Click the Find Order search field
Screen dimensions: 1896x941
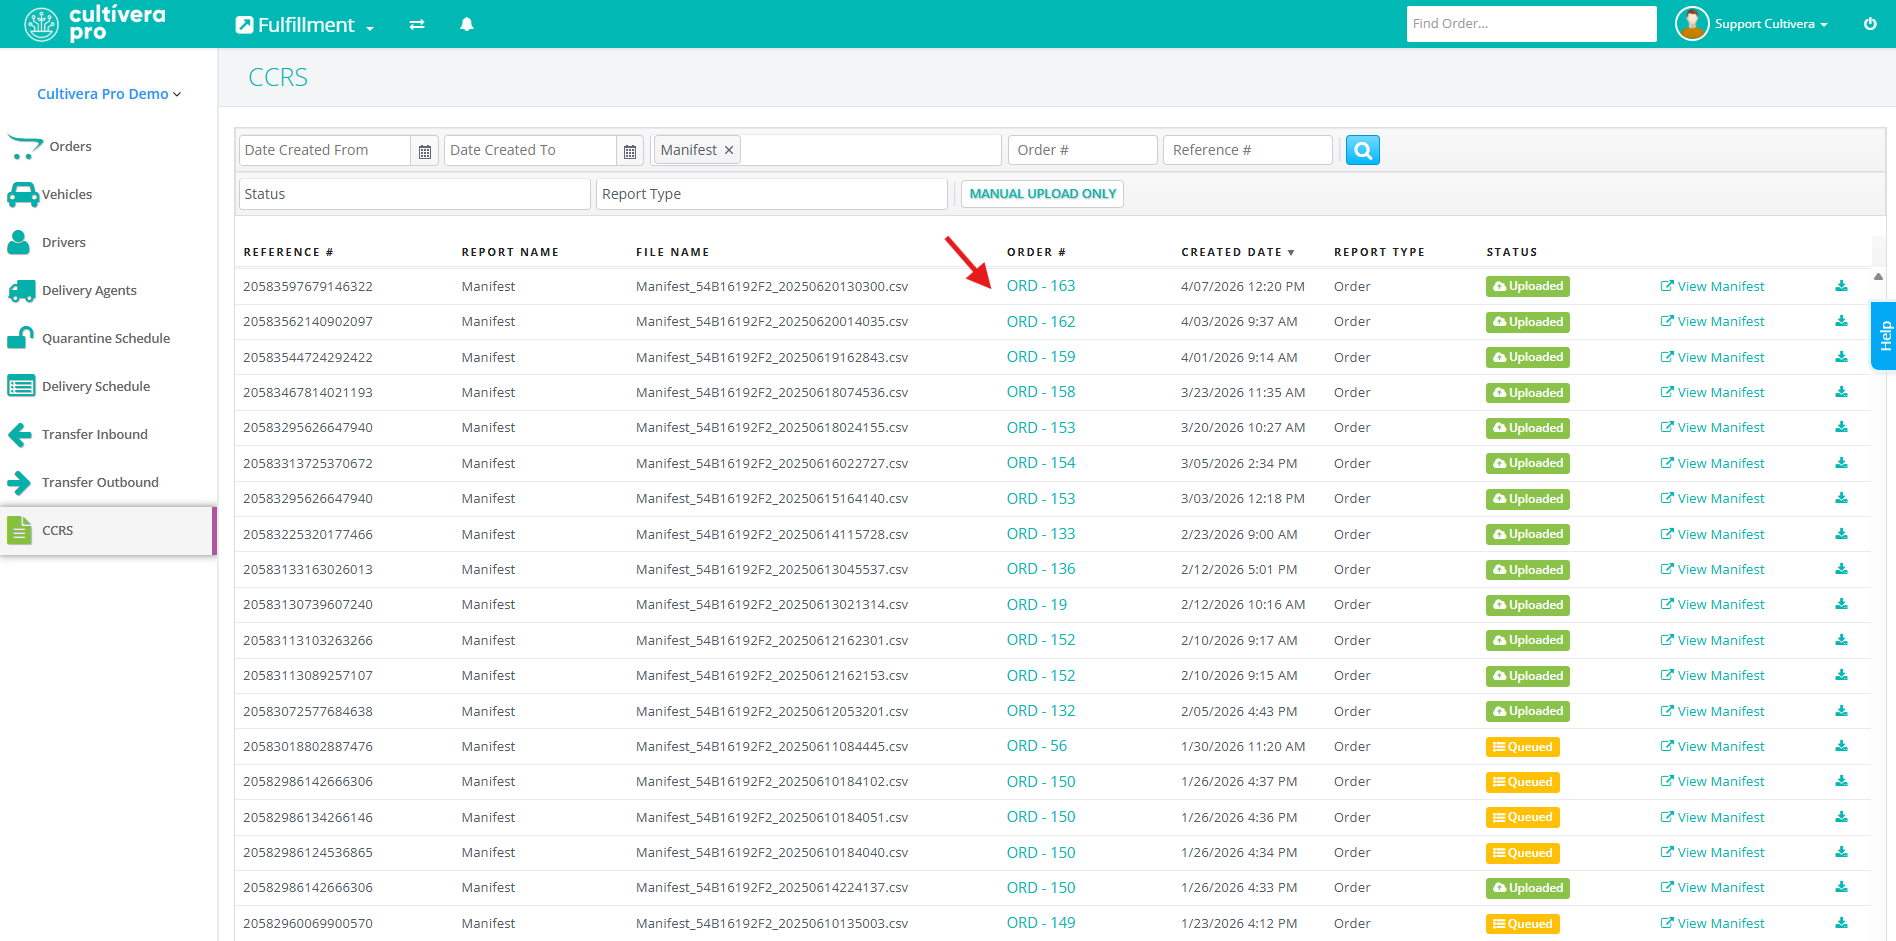[x=1530, y=24]
